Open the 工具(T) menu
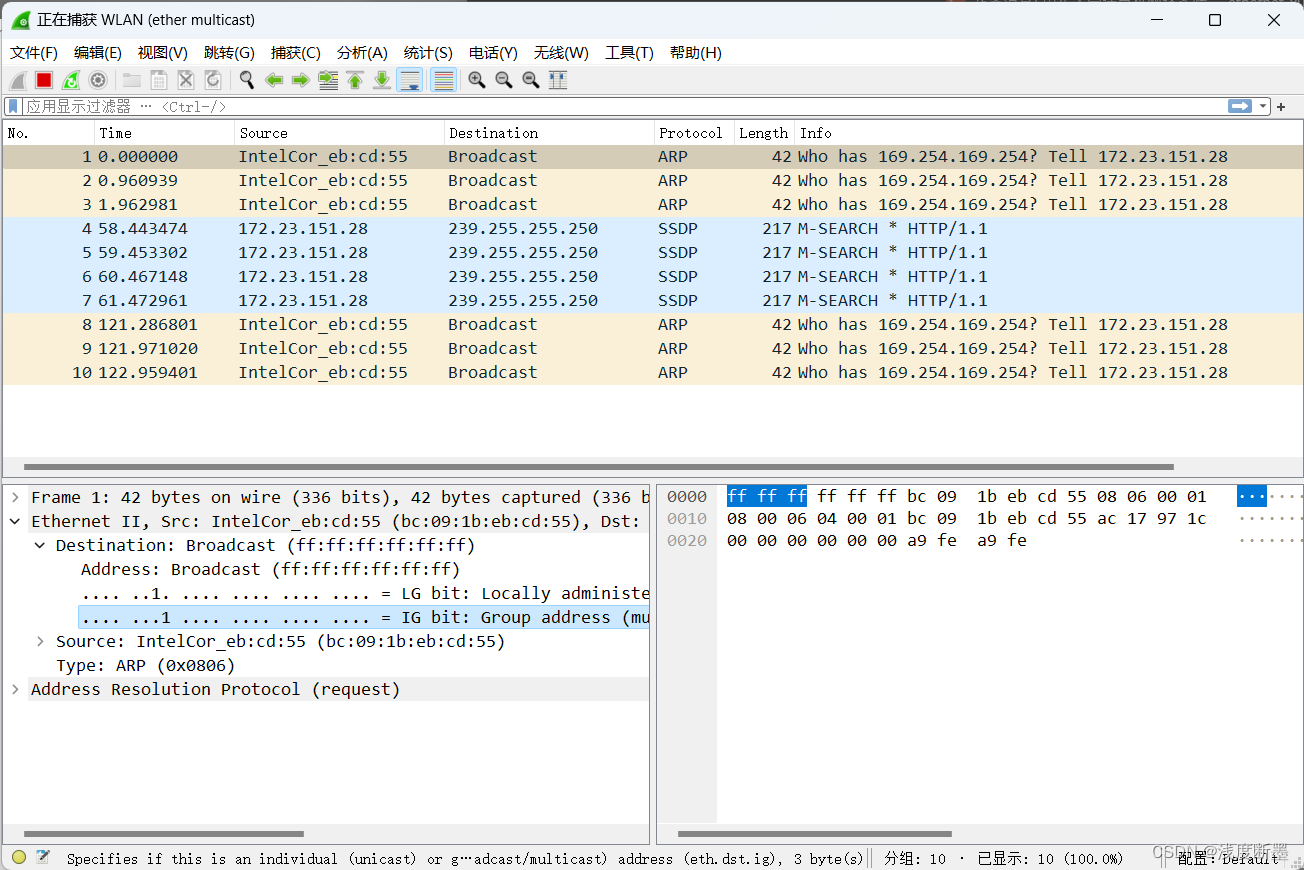 click(629, 52)
